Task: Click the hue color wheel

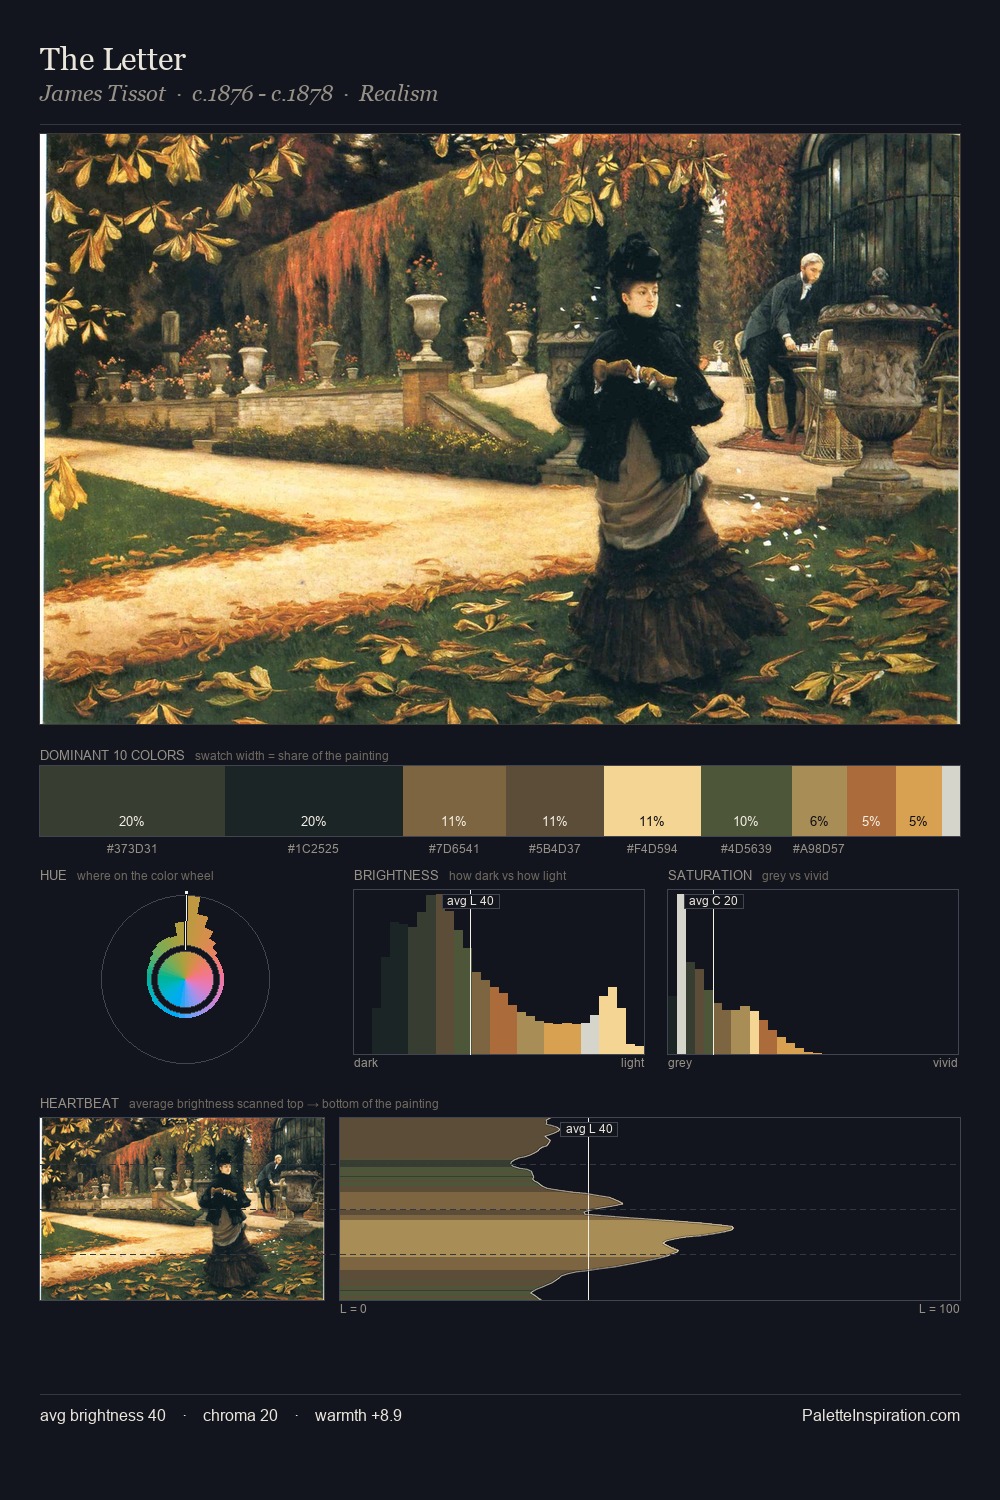Action: pyautogui.click(x=185, y=980)
